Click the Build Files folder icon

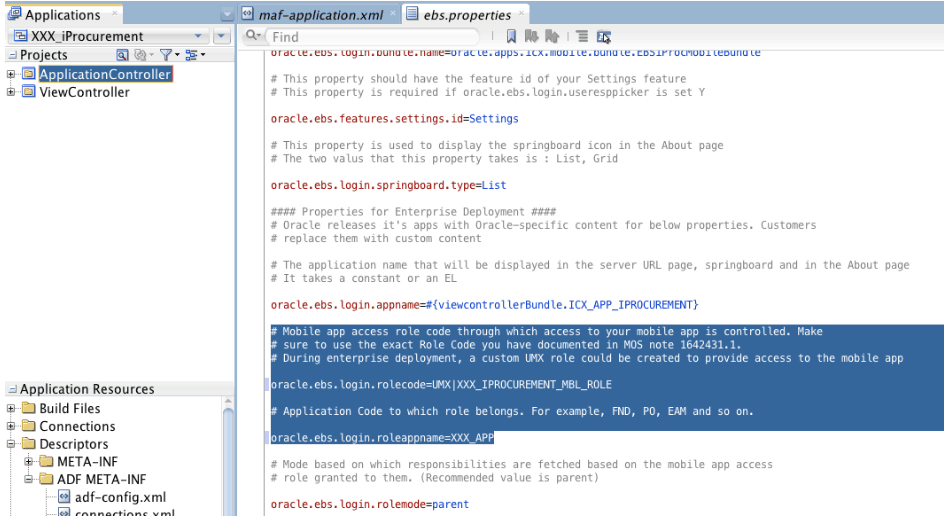28,408
